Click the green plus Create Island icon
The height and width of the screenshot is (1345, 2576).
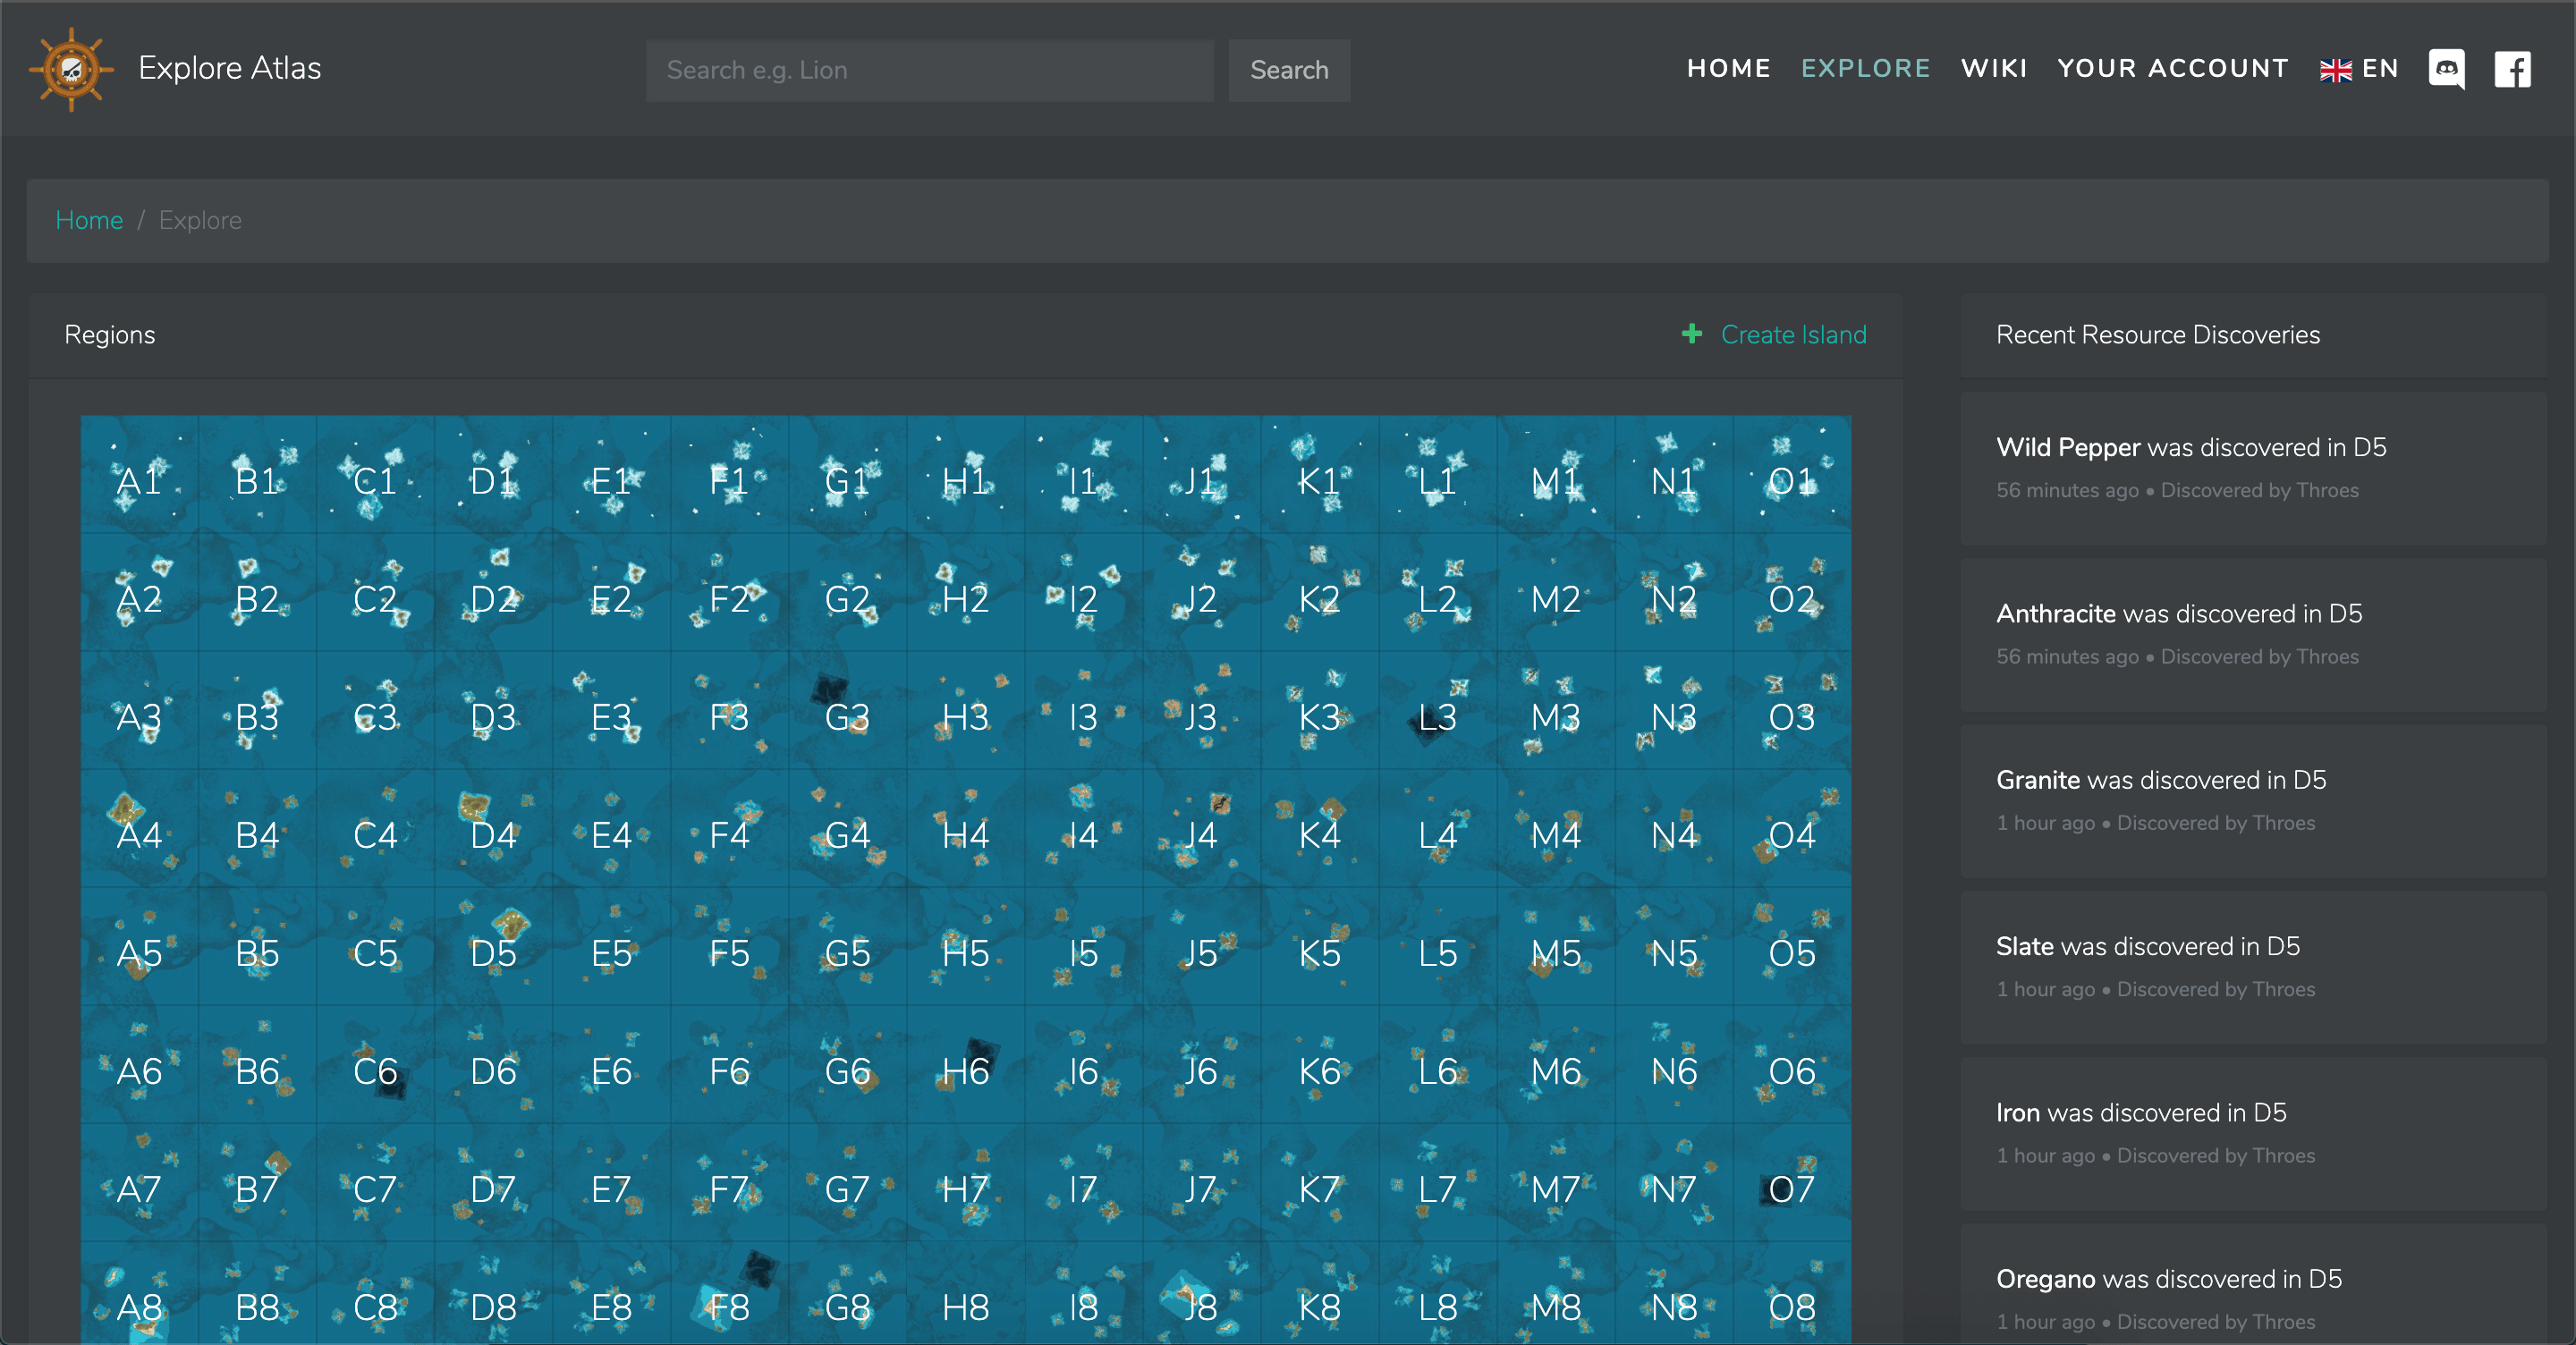click(1691, 333)
